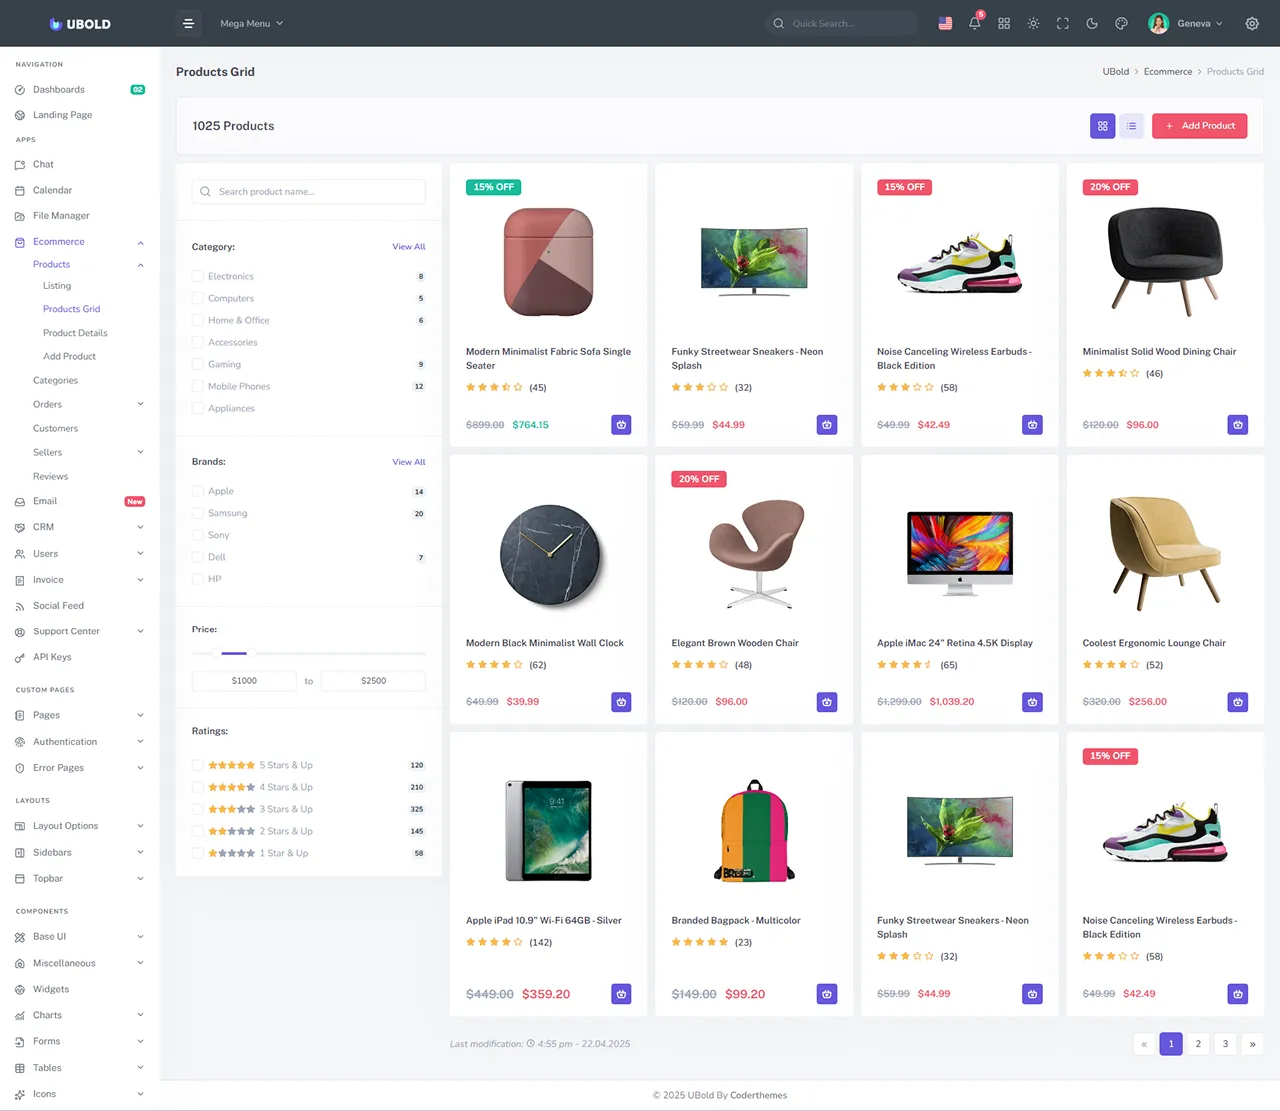Expand the Sellers submenu in sidebar
The width and height of the screenshot is (1280, 1111).
[88, 452]
